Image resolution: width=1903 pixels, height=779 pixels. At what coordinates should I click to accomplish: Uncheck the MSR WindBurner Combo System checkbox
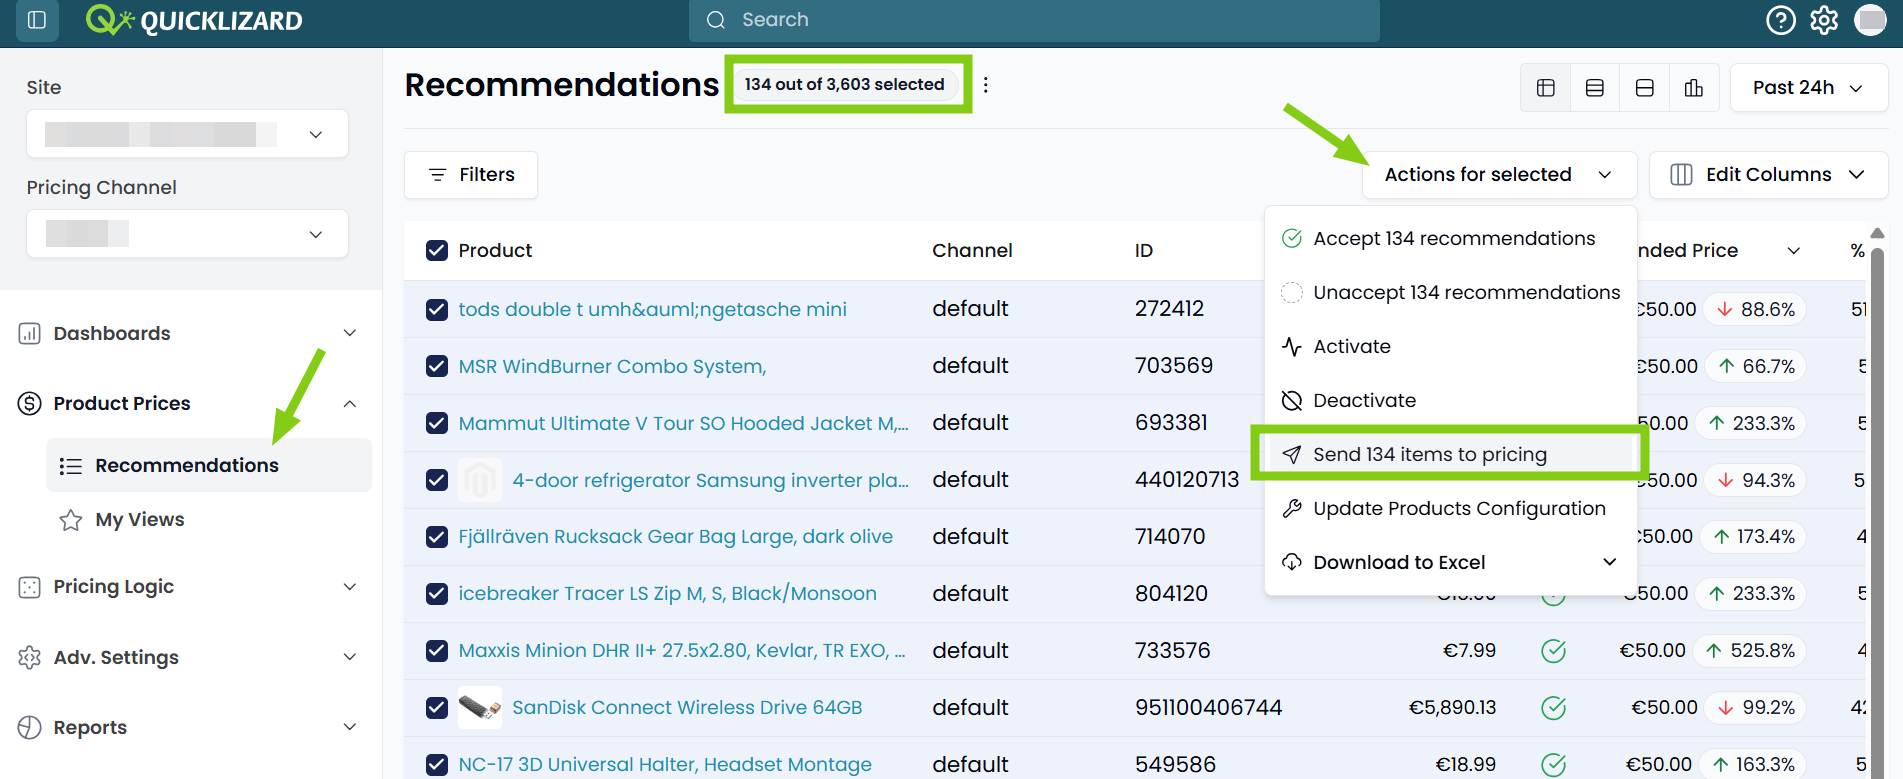point(437,366)
